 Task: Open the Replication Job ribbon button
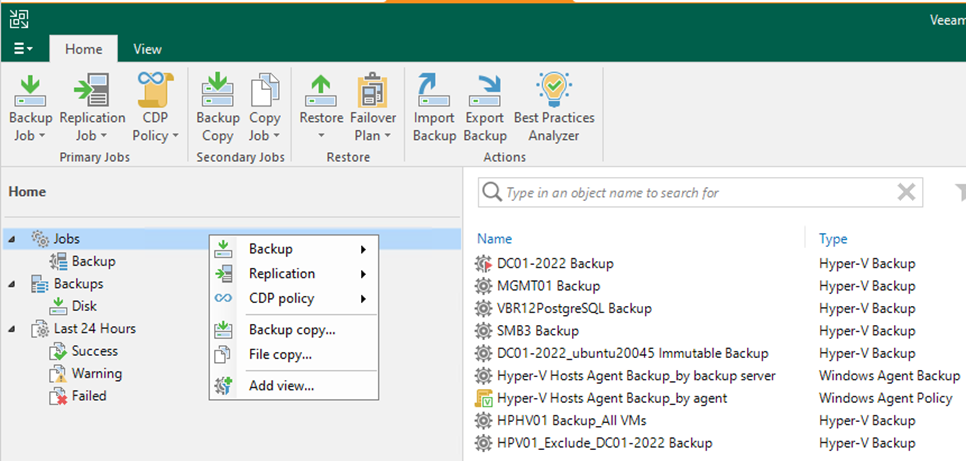point(92,108)
